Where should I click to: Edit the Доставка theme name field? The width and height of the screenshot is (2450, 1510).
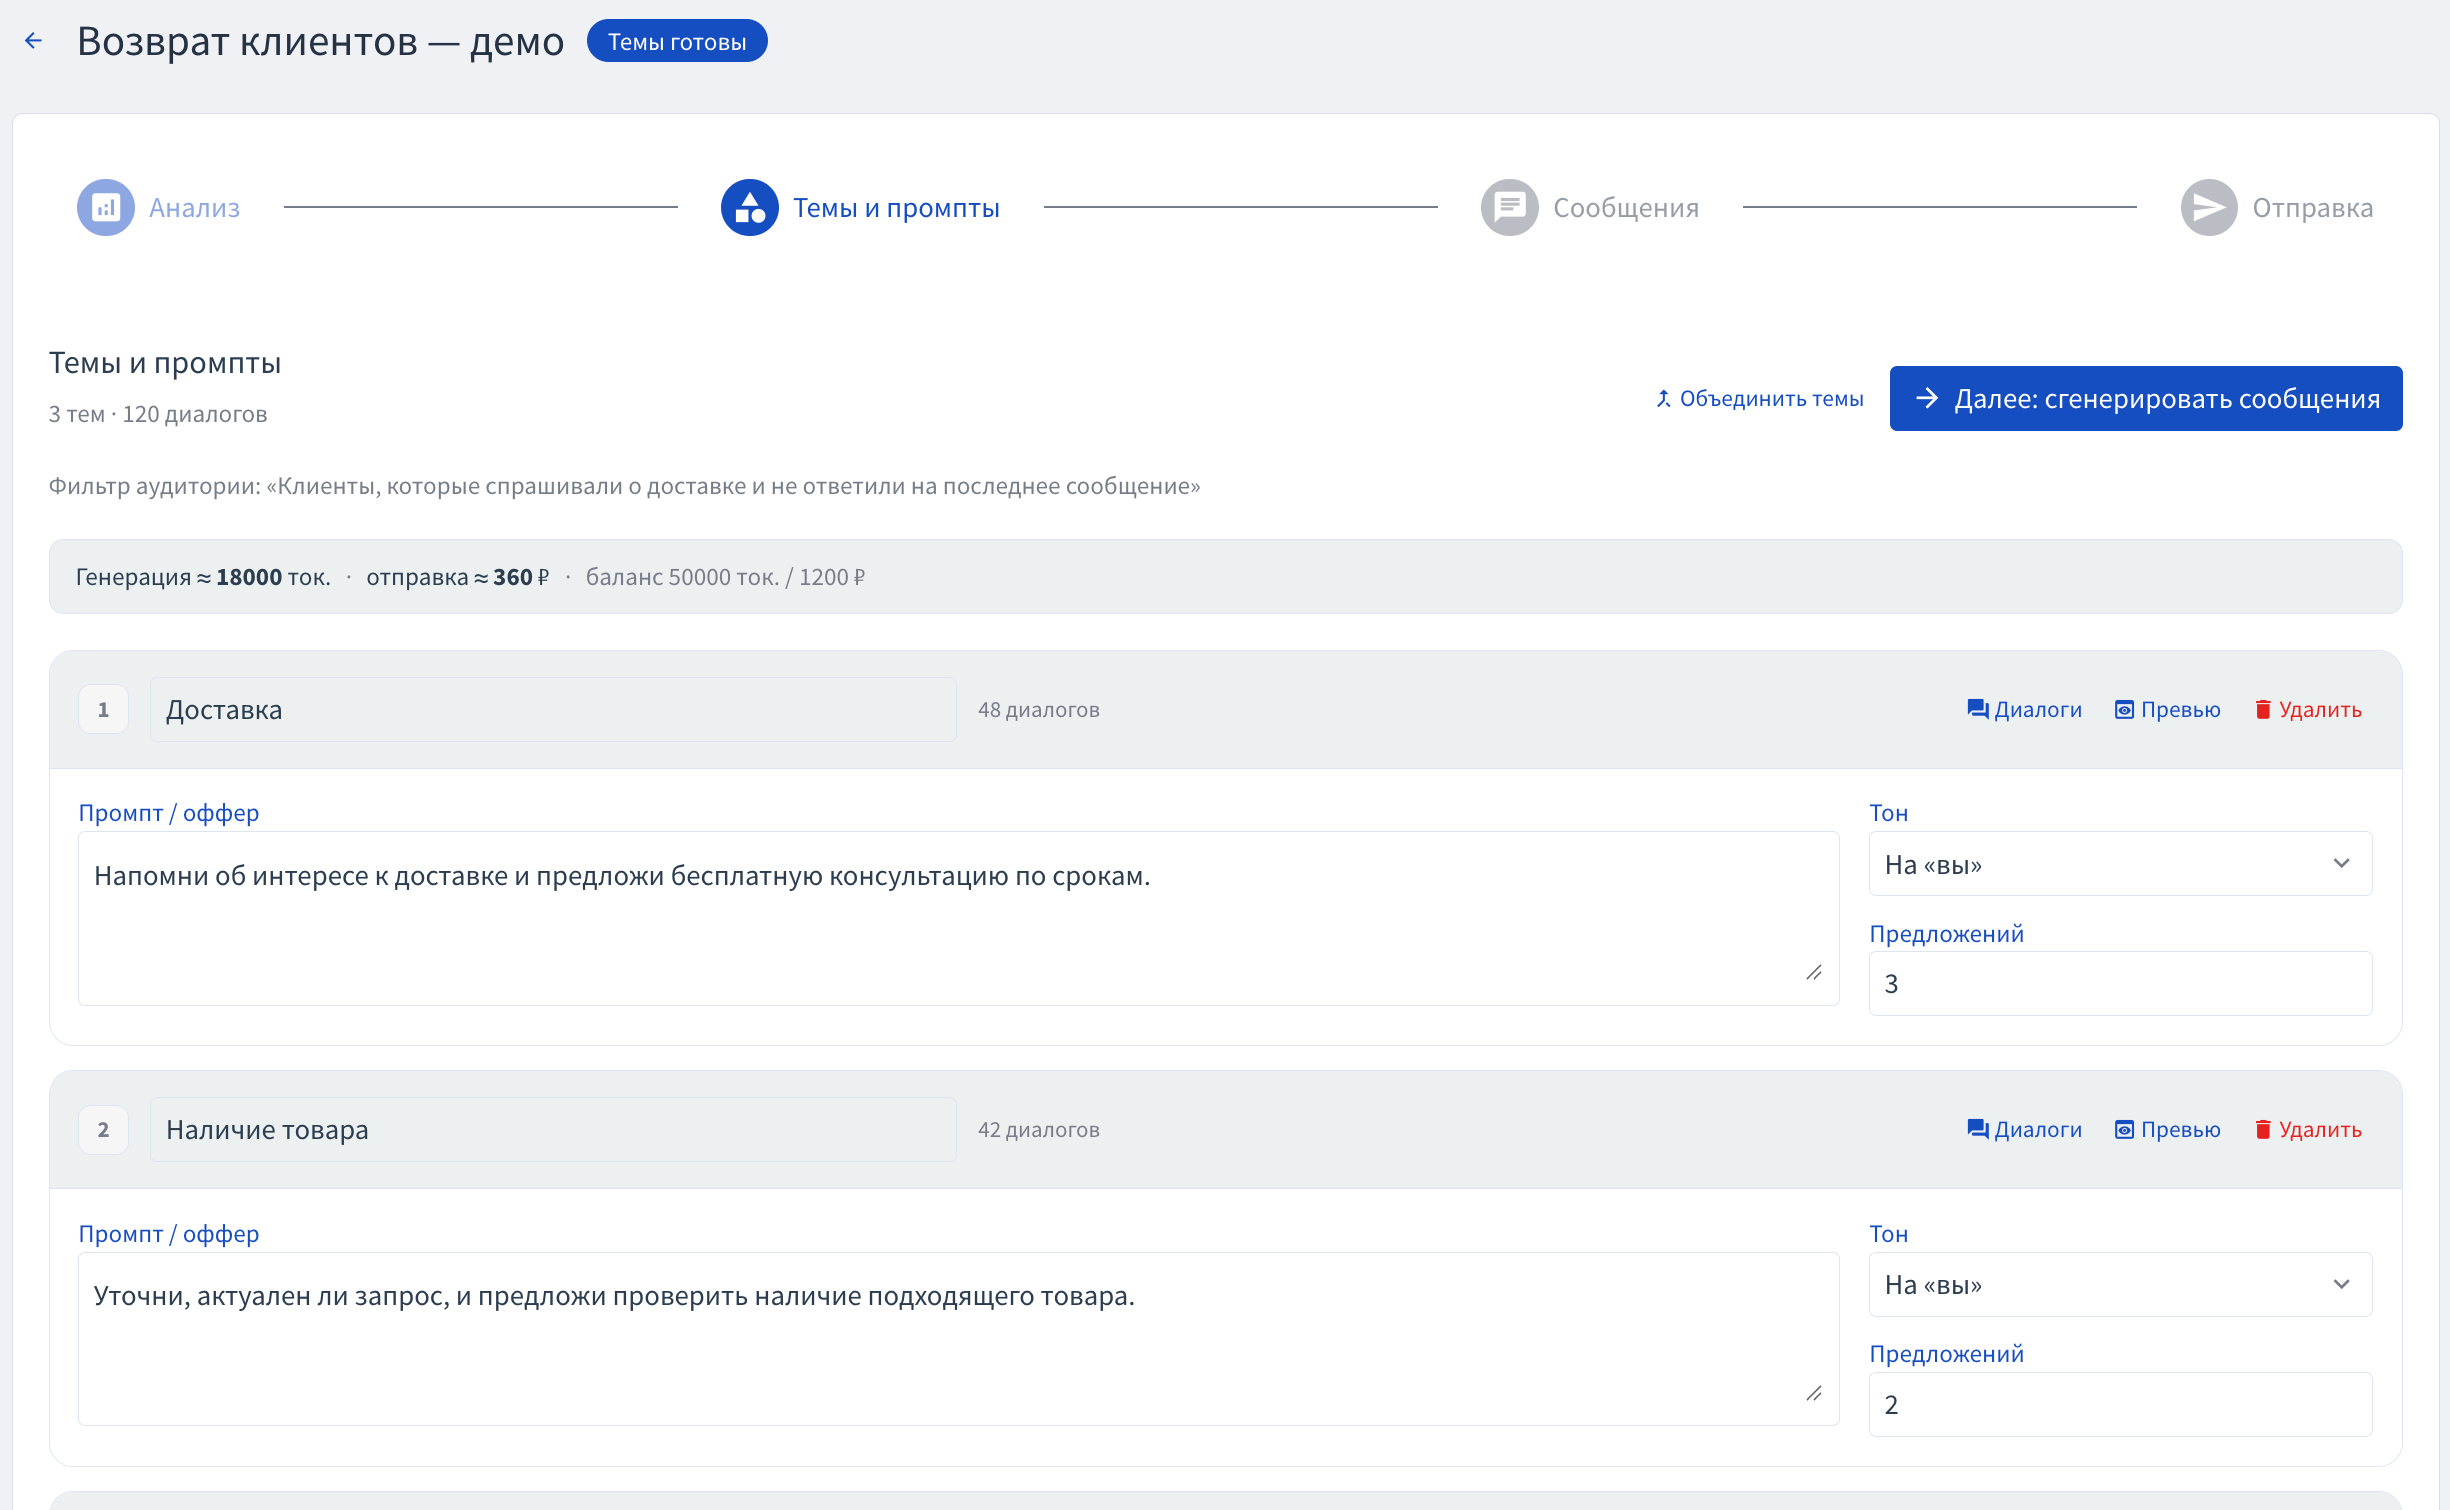click(553, 709)
